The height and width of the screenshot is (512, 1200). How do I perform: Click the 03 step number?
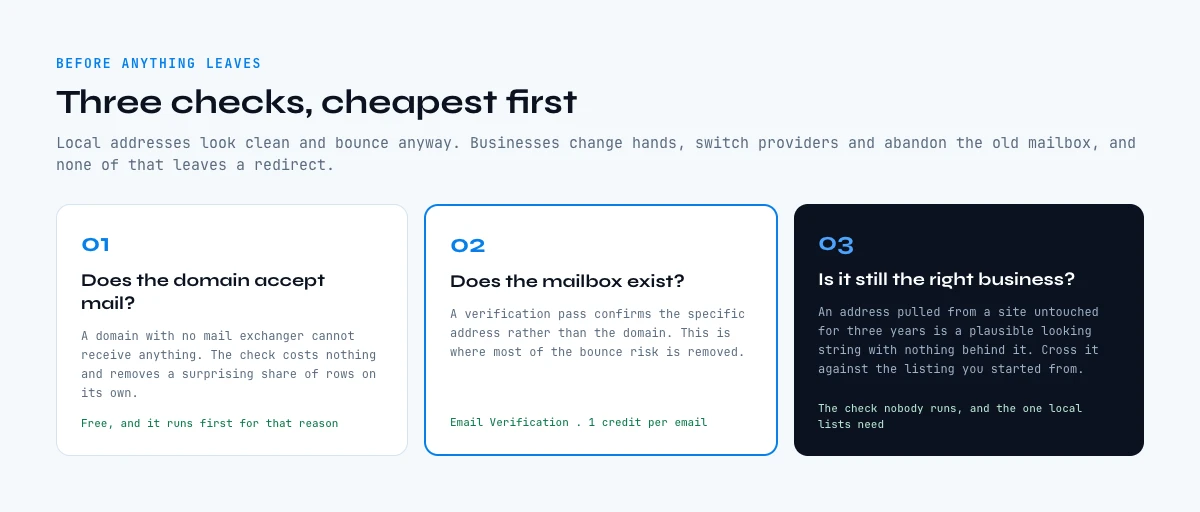836,245
